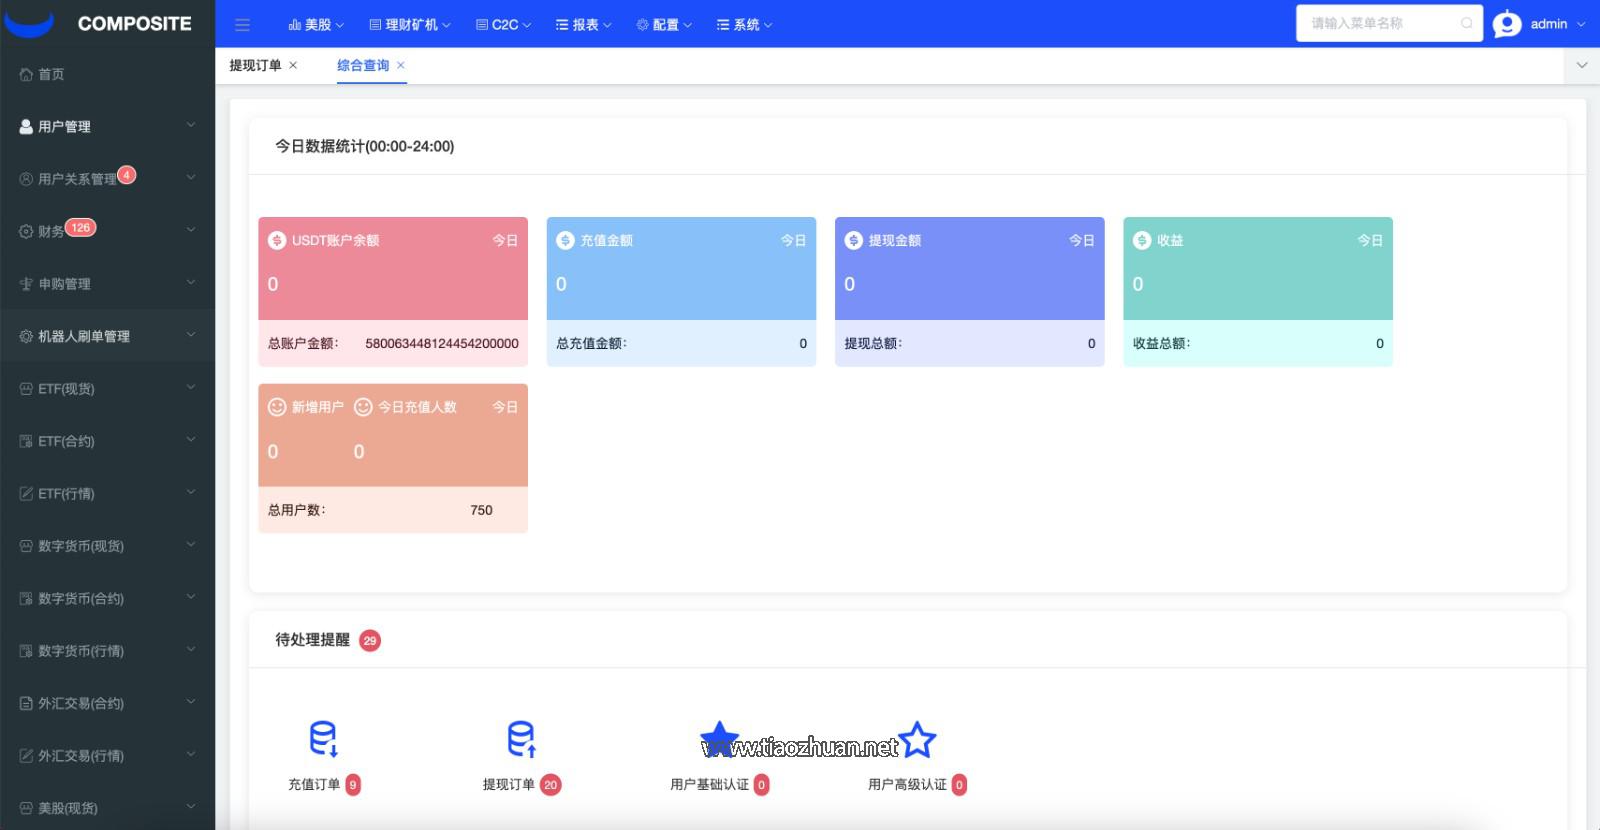This screenshot has width=1600, height=830.
Task: Close the 综合查询 tab
Action: (401, 65)
